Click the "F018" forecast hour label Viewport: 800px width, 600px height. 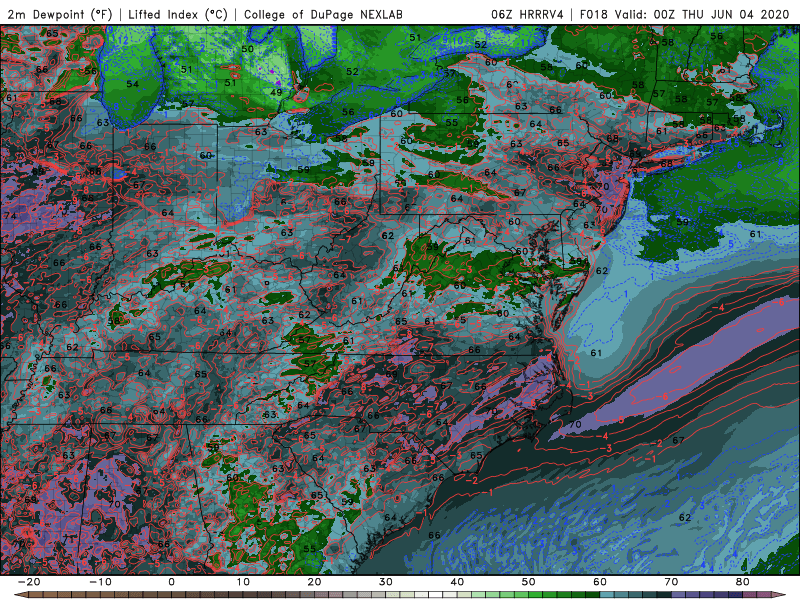(594, 14)
